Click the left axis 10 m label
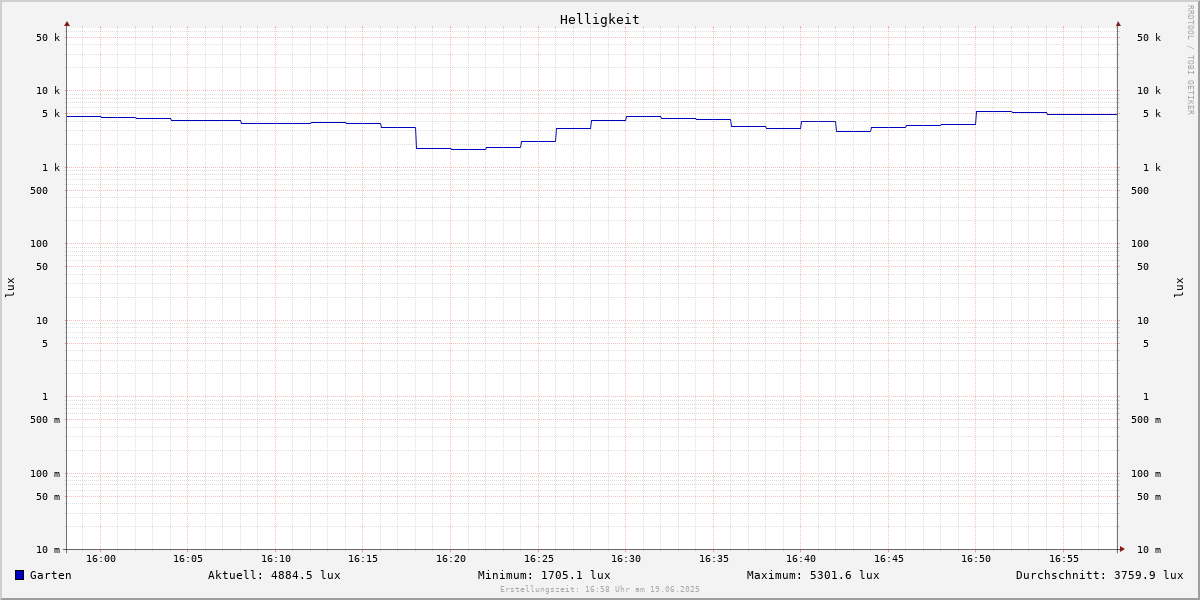 pyautogui.click(x=48, y=550)
